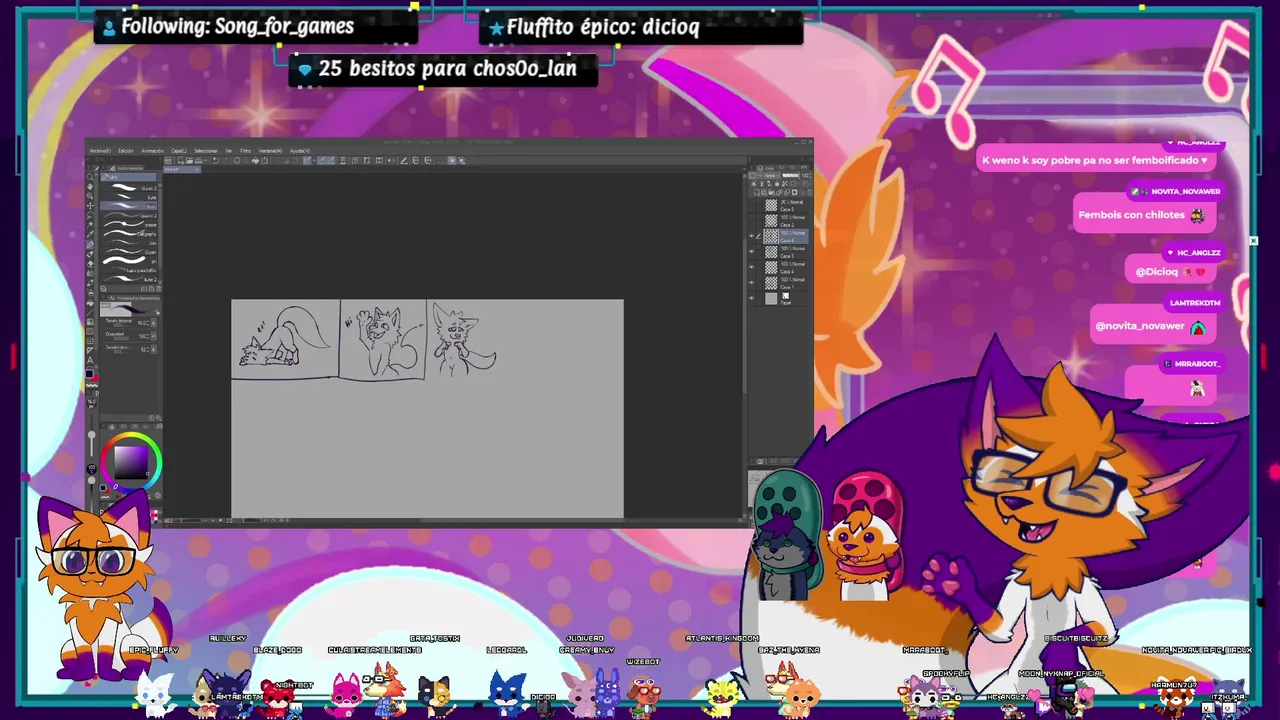Select the Capa 3 layer
1280x720 pixels.
(x=786, y=252)
